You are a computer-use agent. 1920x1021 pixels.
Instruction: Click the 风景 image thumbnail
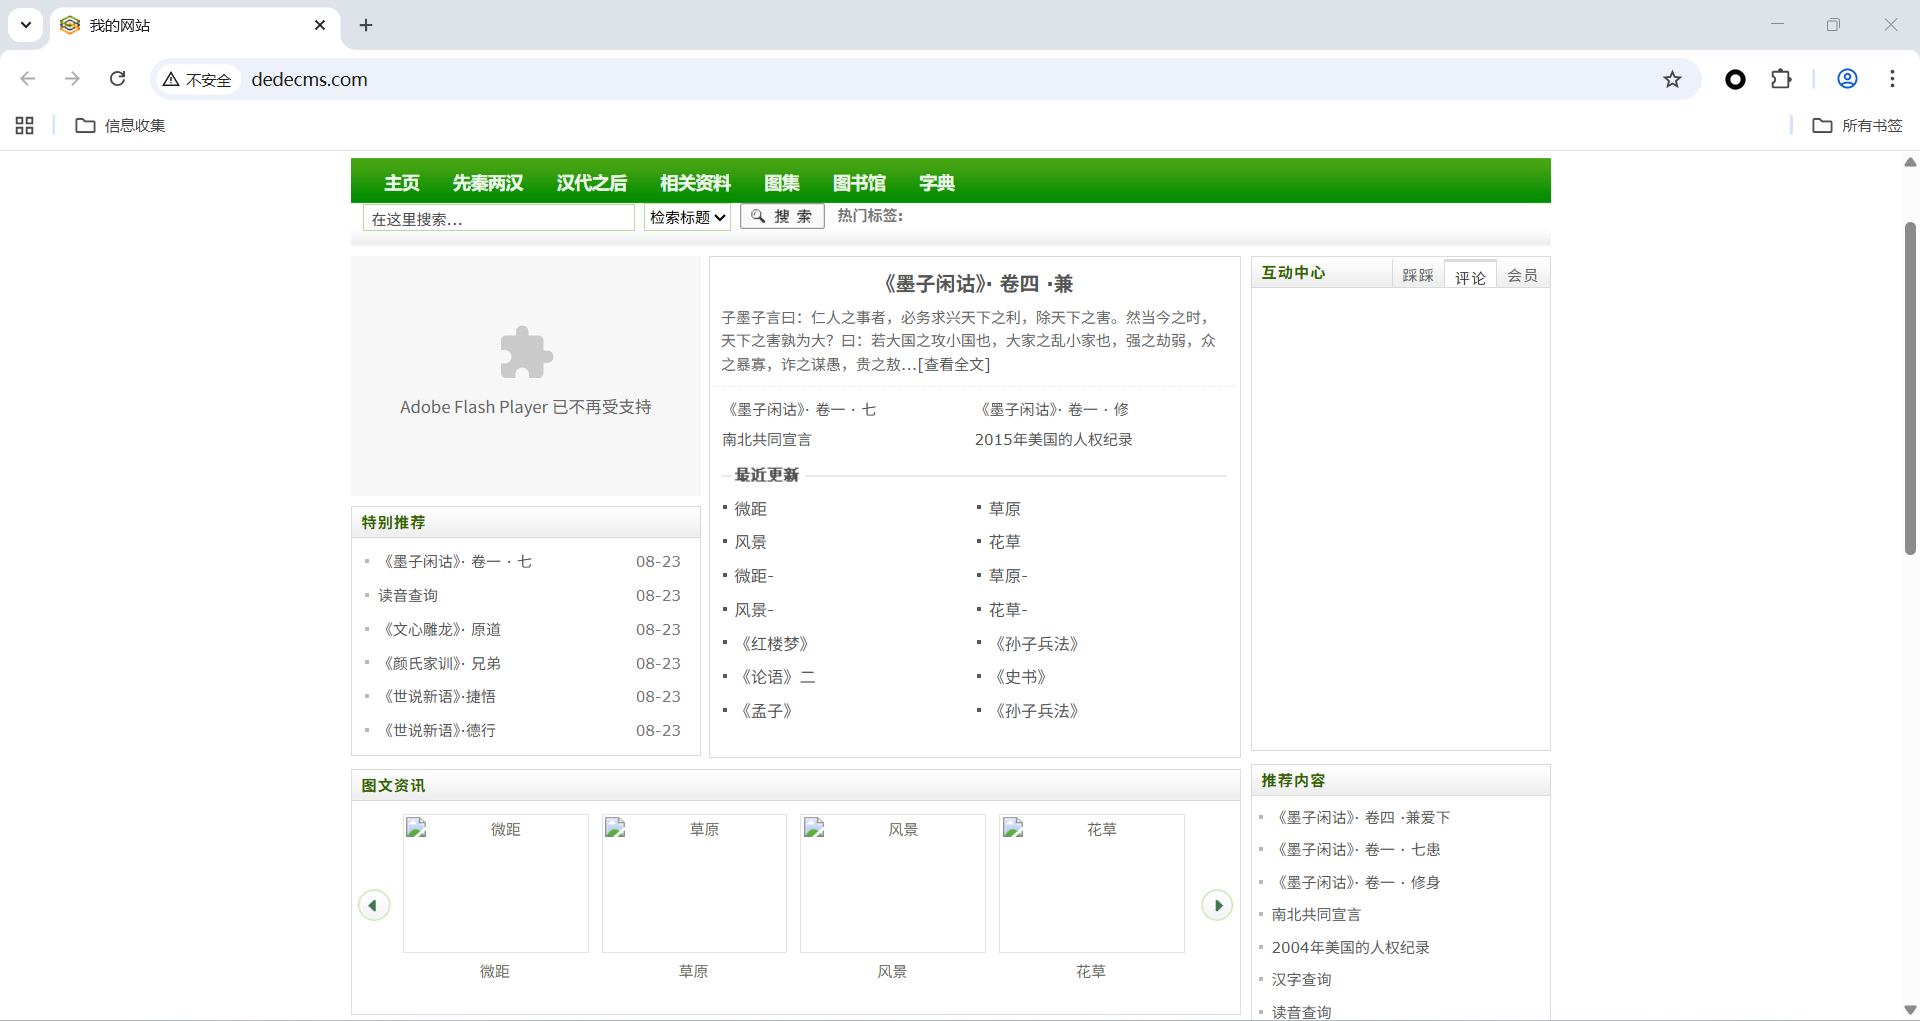pos(893,883)
